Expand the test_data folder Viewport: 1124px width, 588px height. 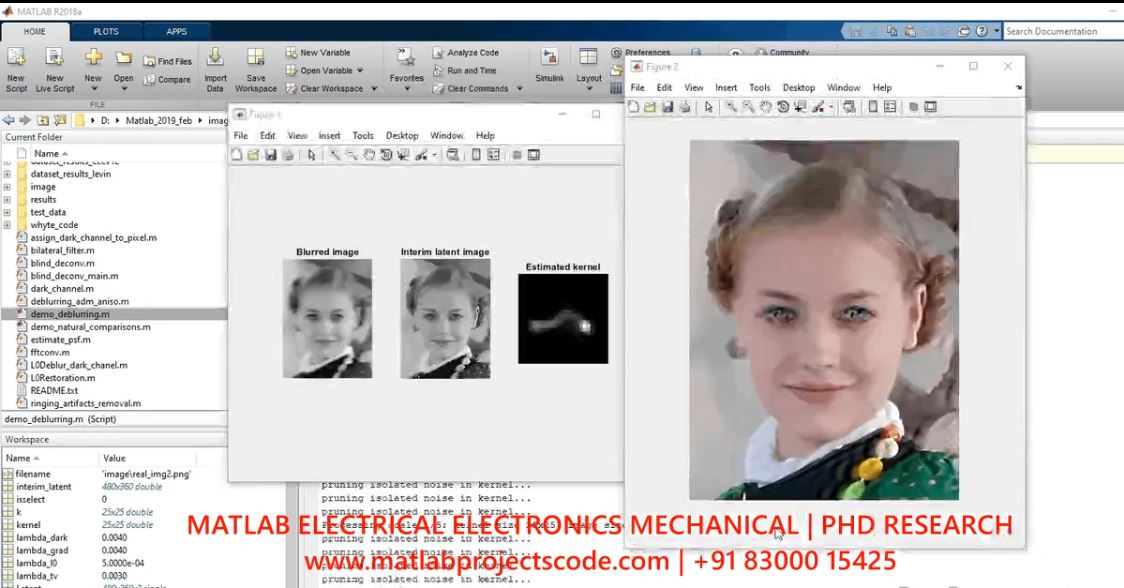point(8,212)
